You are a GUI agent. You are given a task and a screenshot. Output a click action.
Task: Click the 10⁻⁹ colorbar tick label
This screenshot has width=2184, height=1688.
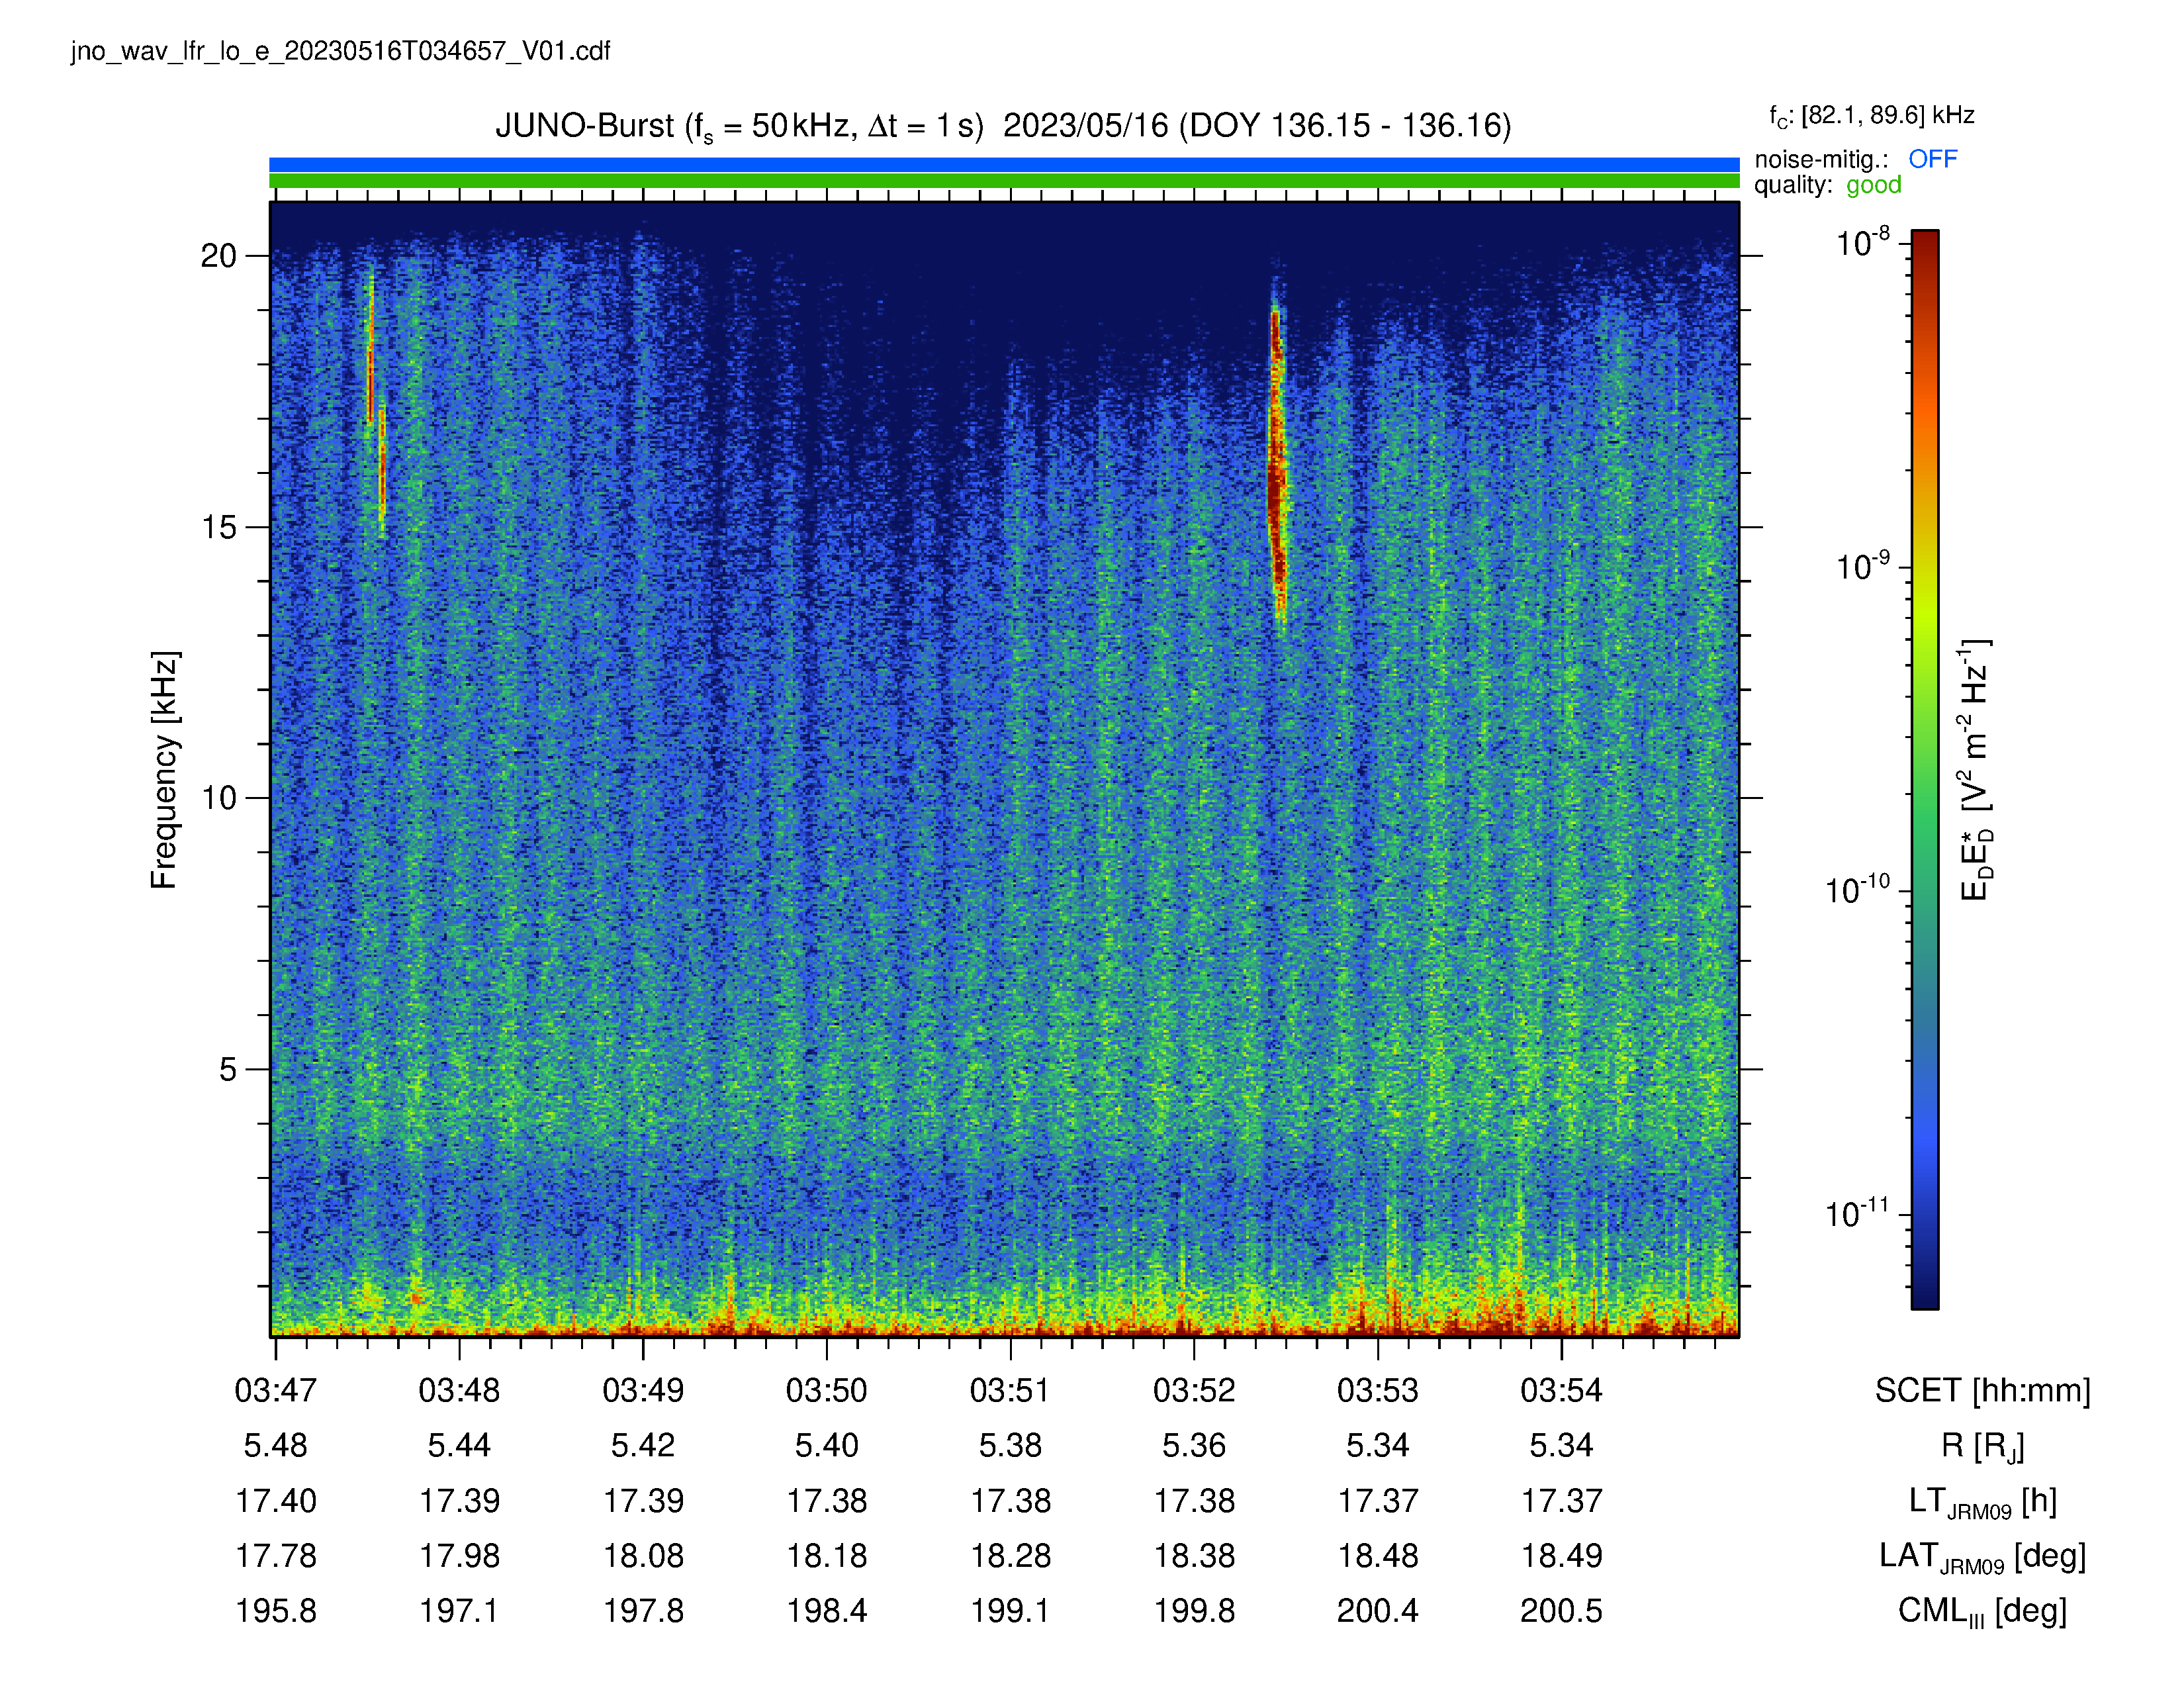1862,566
